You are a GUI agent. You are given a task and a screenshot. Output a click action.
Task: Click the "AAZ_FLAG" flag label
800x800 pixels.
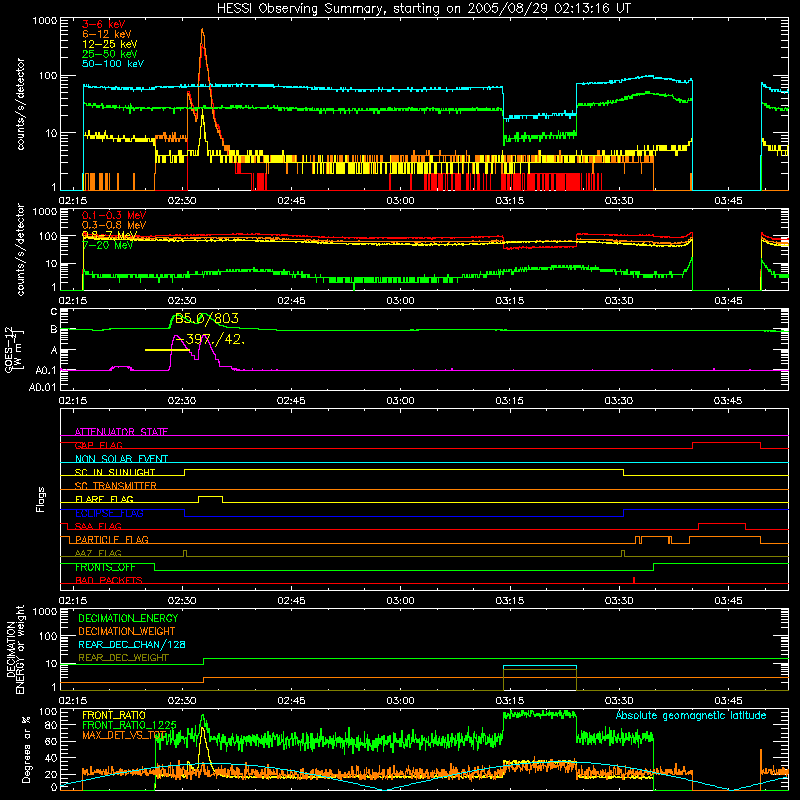[98, 553]
